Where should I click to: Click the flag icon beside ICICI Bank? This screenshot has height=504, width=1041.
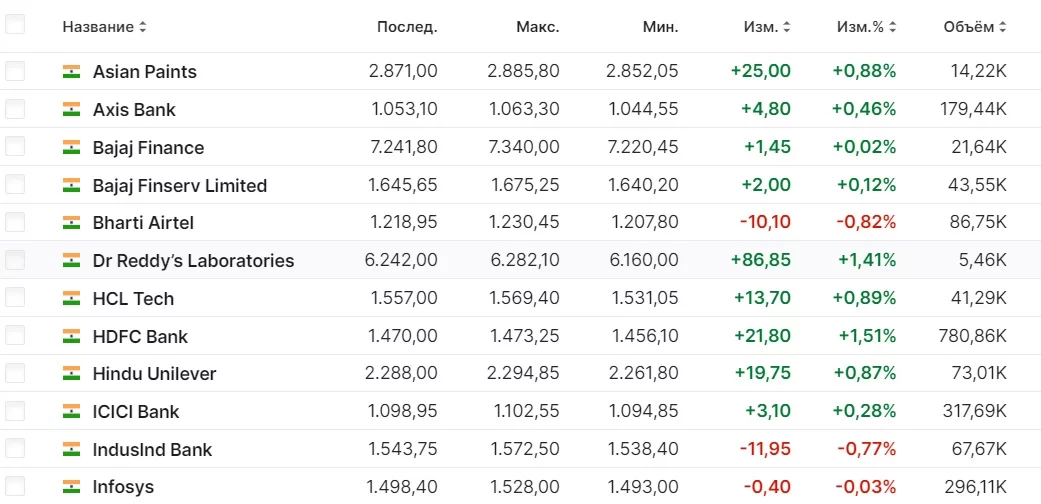click(71, 412)
